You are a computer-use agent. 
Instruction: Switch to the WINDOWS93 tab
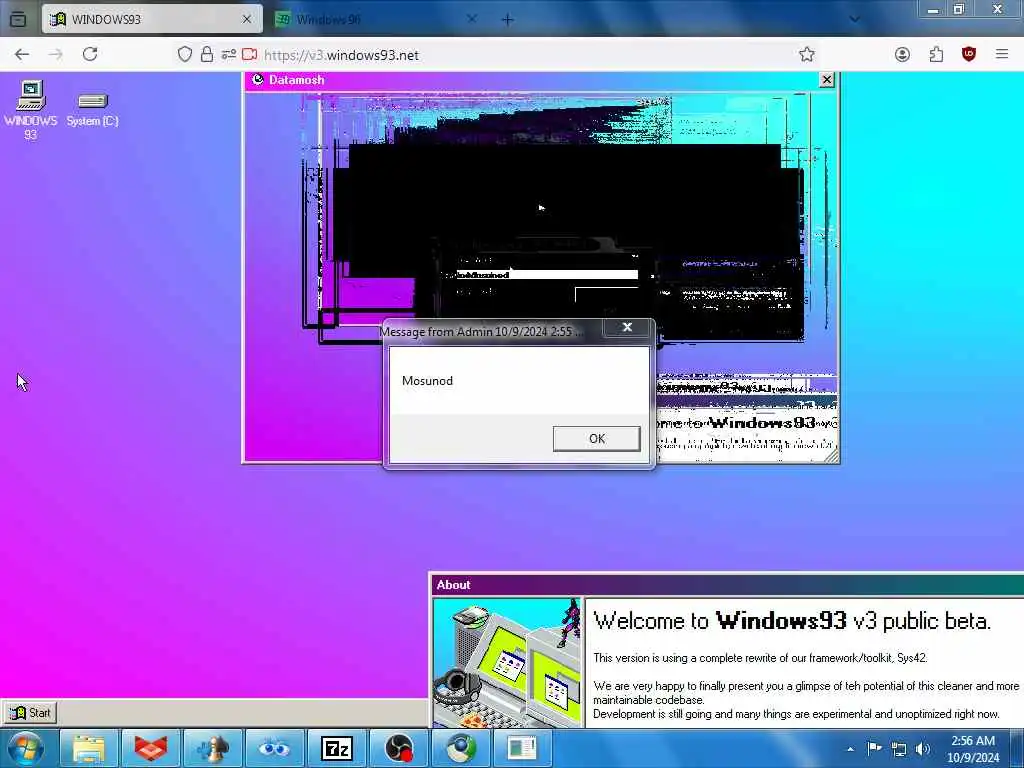(x=152, y=19)
